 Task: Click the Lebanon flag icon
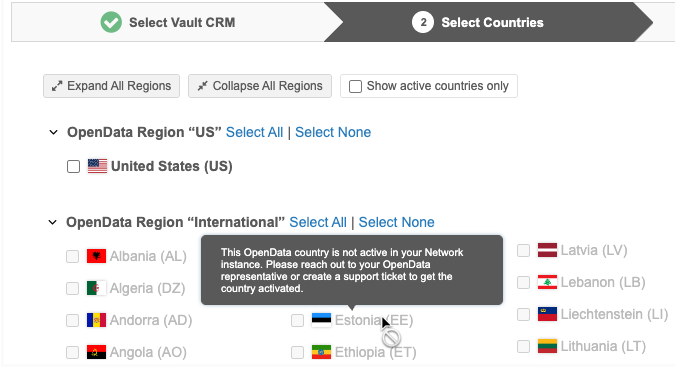click(547, 282)
